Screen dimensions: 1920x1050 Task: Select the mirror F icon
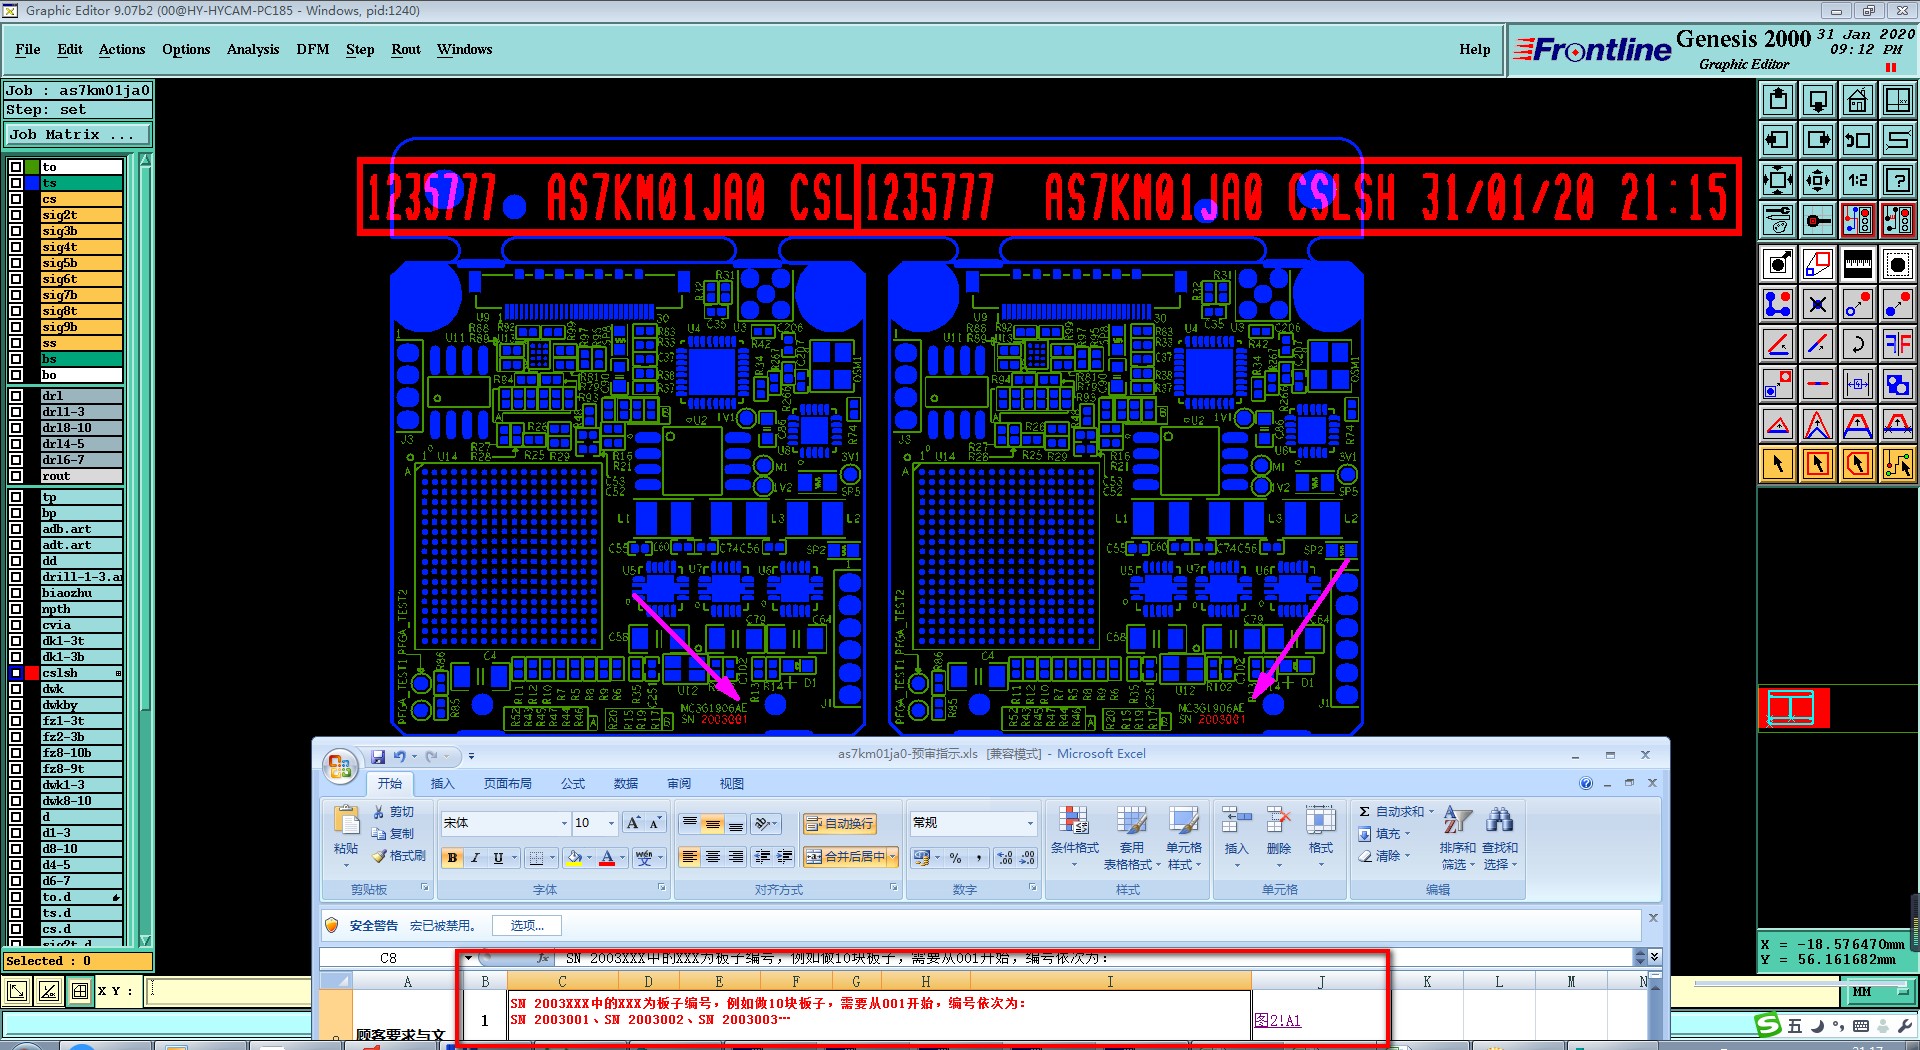[x=1897, y=344]
